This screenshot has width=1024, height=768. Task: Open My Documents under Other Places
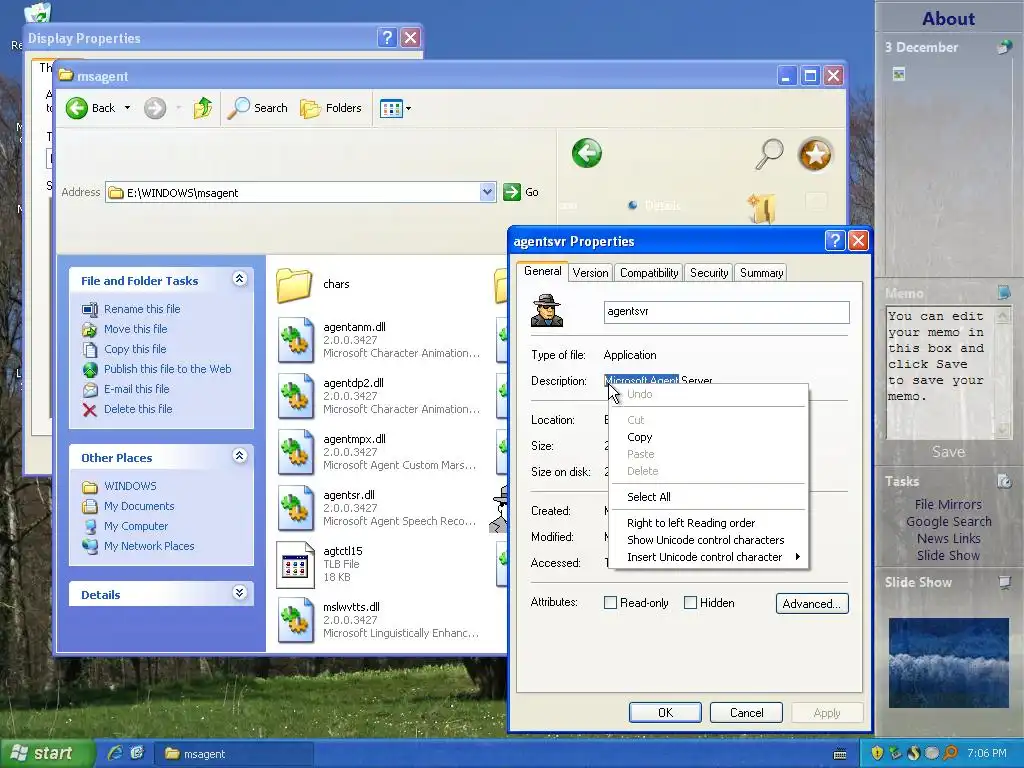pos(139,506)
